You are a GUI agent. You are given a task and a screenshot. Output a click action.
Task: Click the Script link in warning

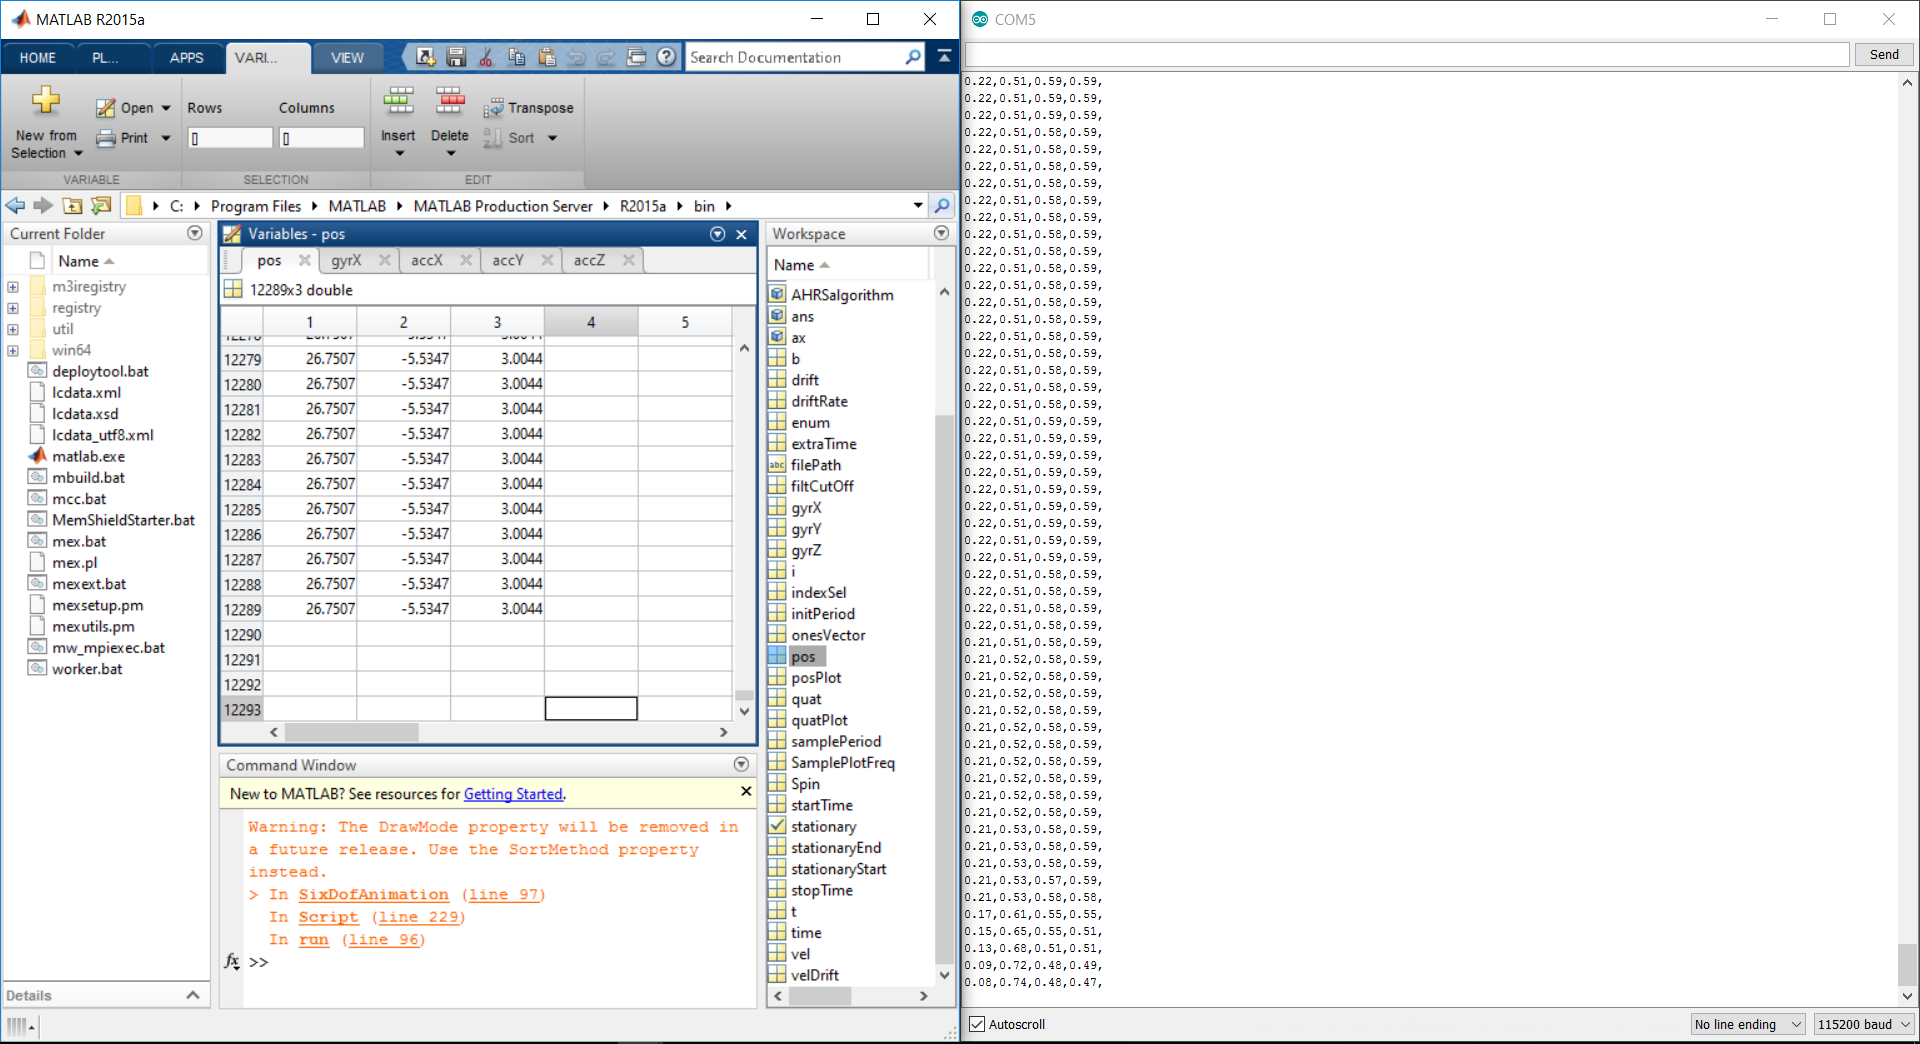click(x=328, y=917)
